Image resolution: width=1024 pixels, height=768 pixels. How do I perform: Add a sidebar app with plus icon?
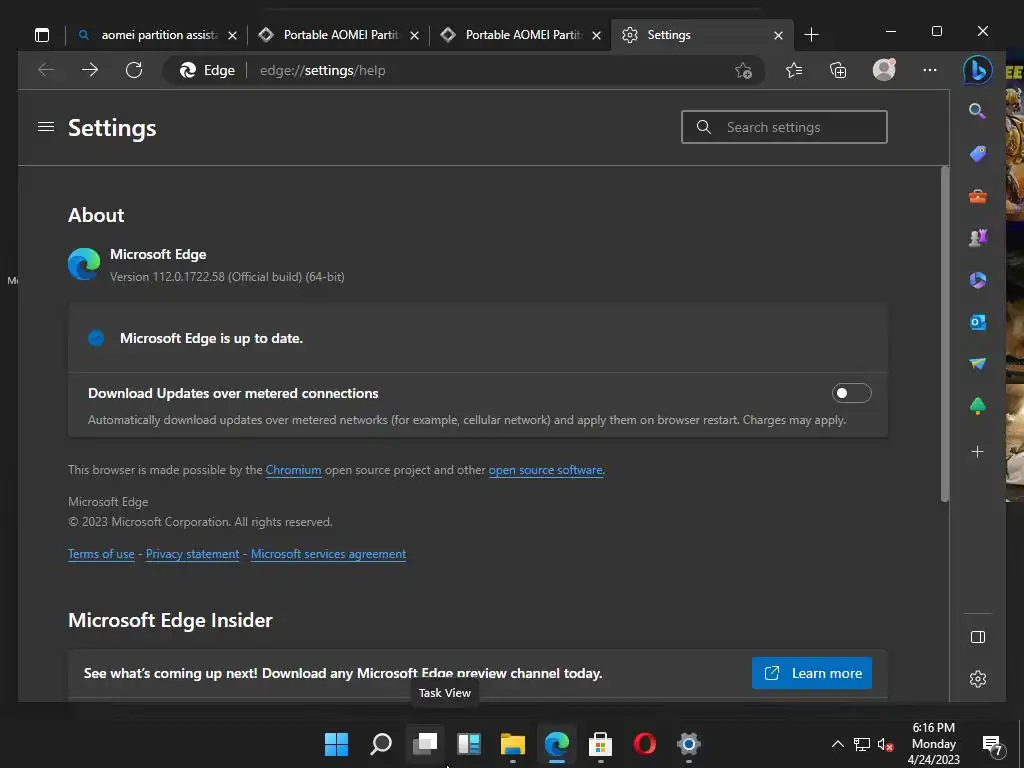pos(978,451)
